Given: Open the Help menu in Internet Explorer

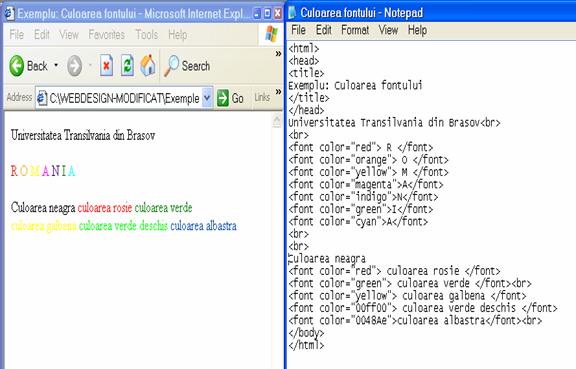Looking at the screenshot, I should [x=177, y=35].
